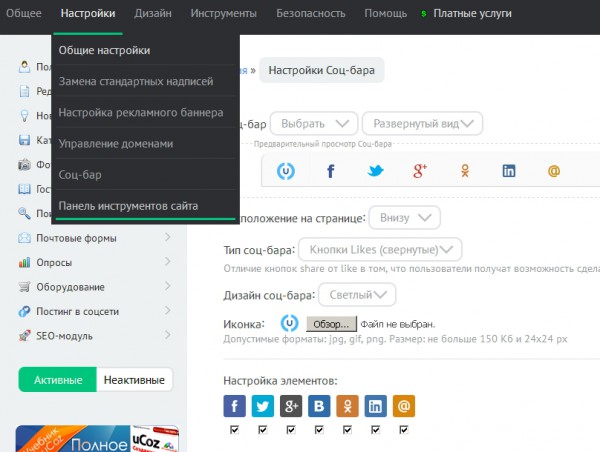Open the Инструменты top menu
Image resolution: width=600 pixels, height=452 pixels.
[223, 13]
